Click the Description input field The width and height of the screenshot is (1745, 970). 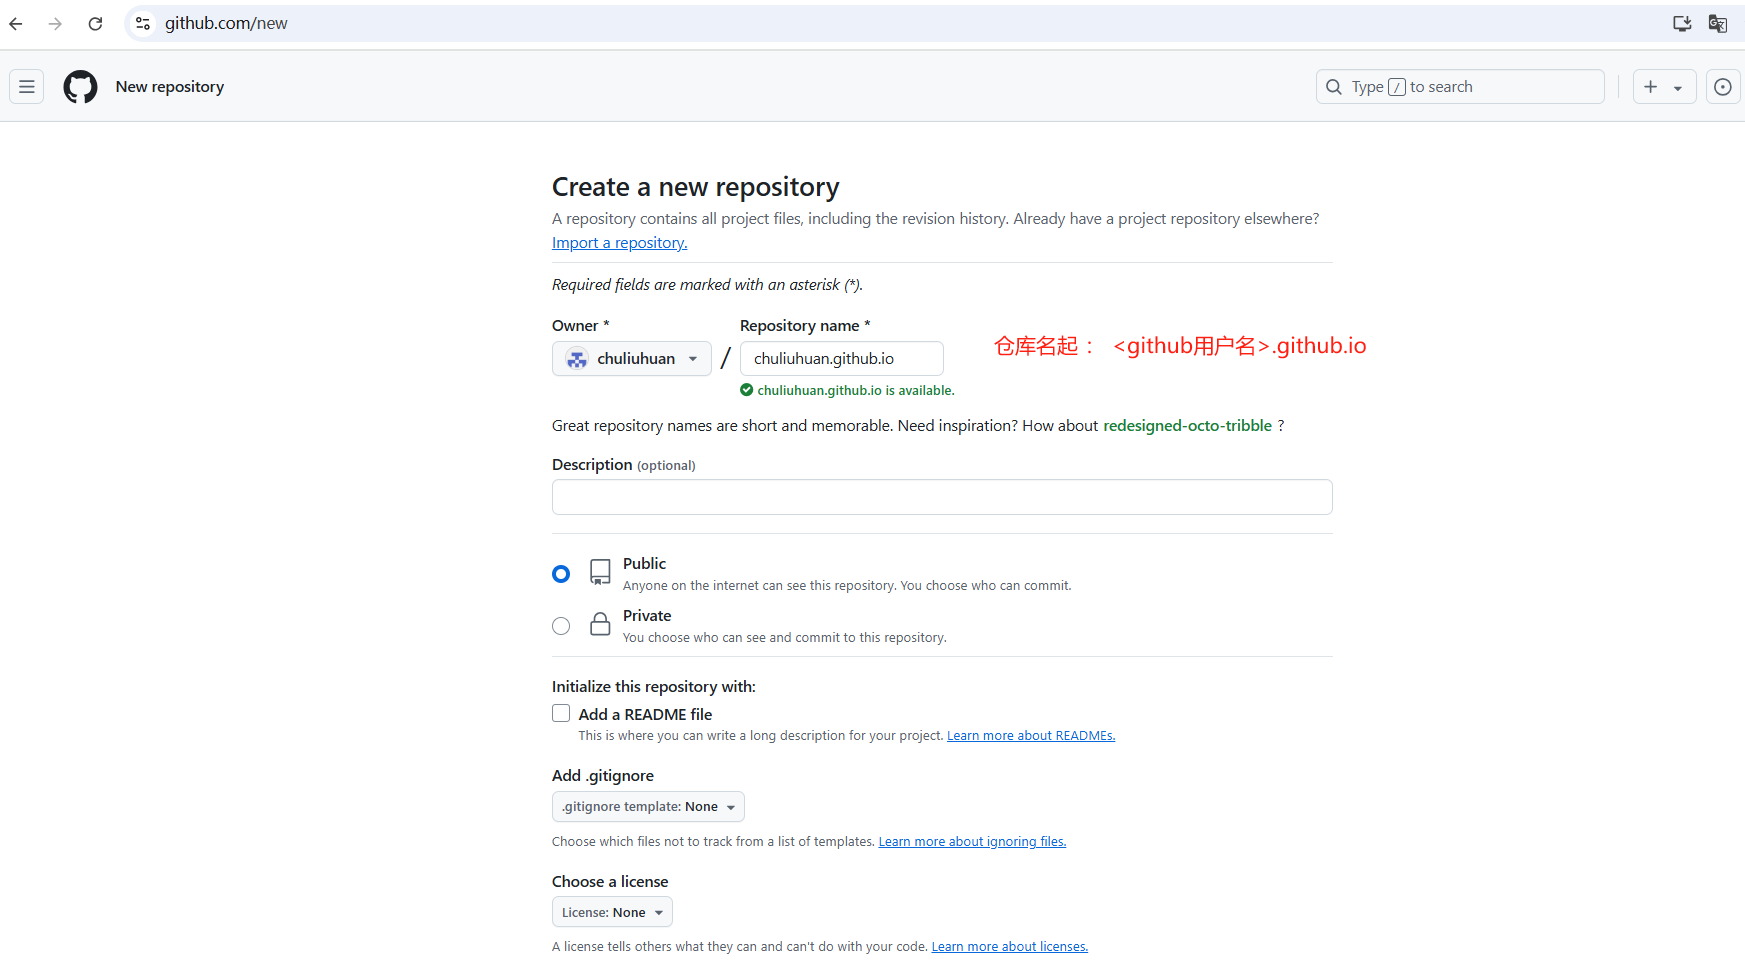(x=942, y=497)
